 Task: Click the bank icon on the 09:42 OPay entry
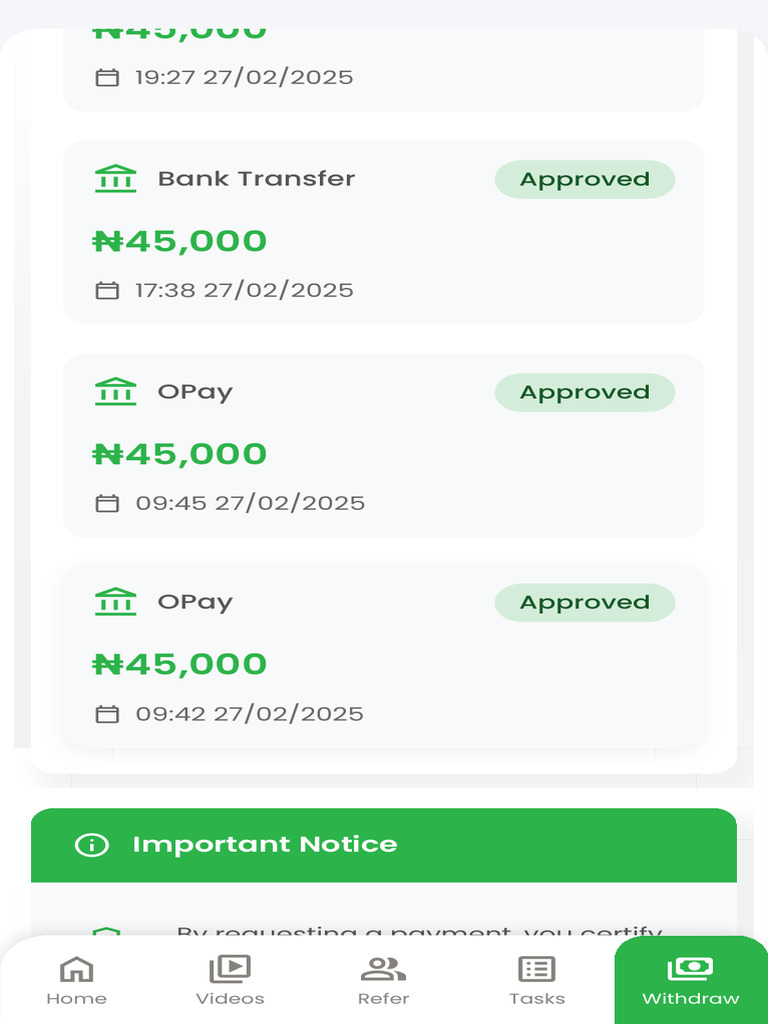pos(115,602)
